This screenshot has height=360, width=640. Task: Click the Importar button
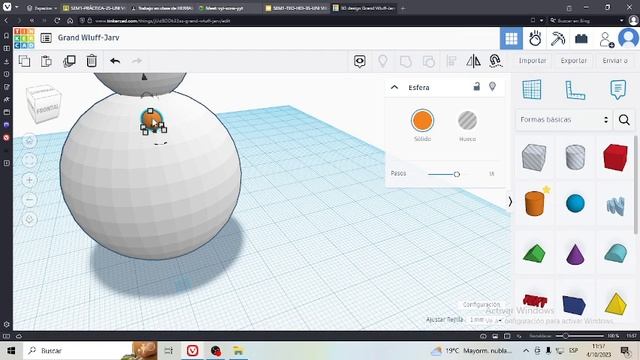[x=532, y=61]
